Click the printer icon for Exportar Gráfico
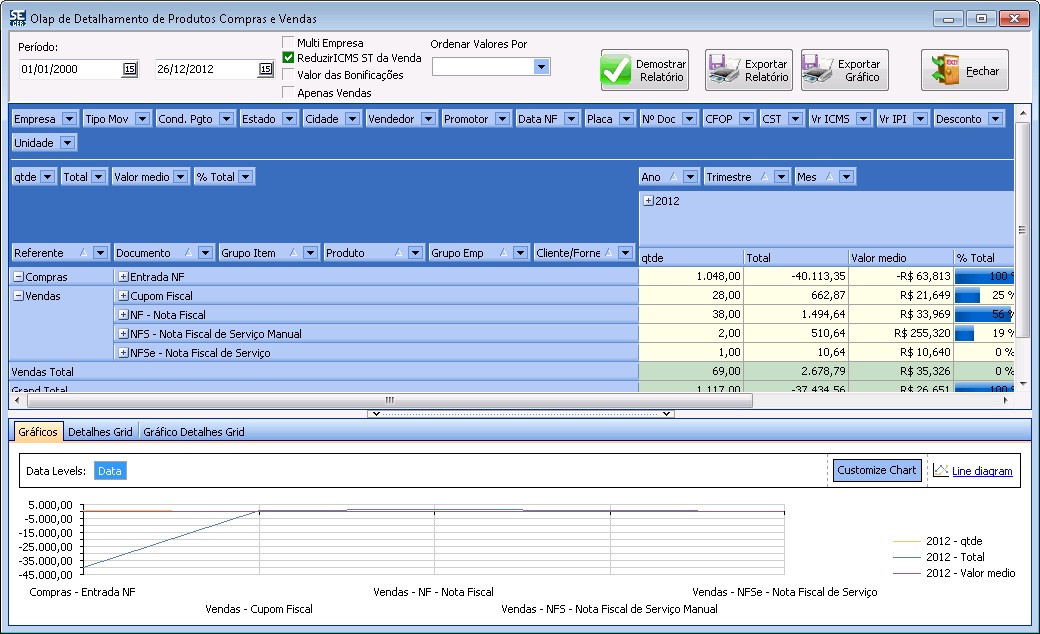Image resolution: width=1040 pixels, height=634 pixels. [x=819, y=71]
